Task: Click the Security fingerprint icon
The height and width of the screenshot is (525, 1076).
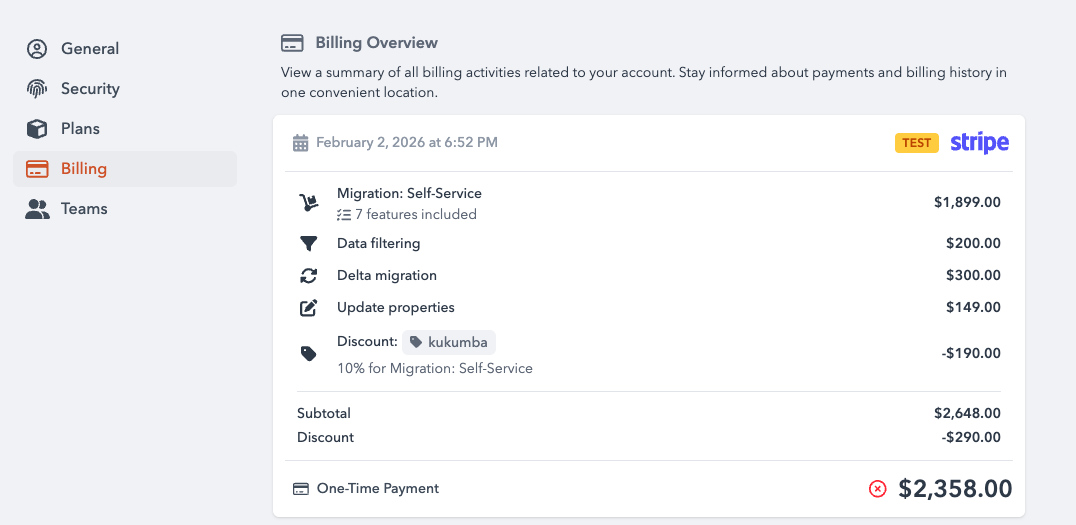Action: [37, 89]
